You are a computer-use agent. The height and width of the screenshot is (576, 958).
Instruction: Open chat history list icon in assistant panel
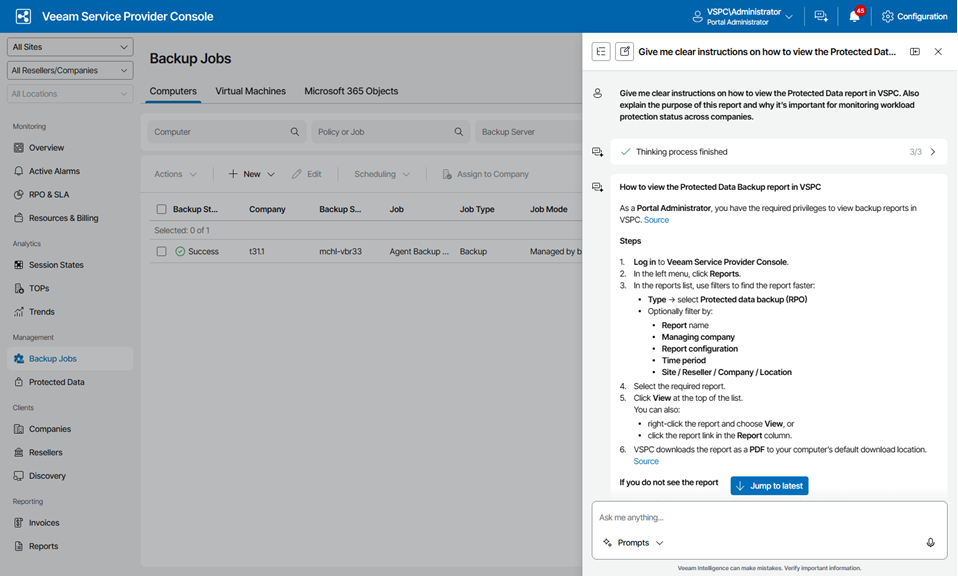601,52
